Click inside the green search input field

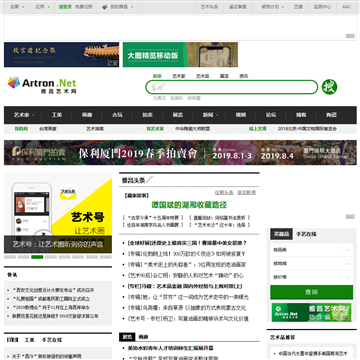[232, 87]
